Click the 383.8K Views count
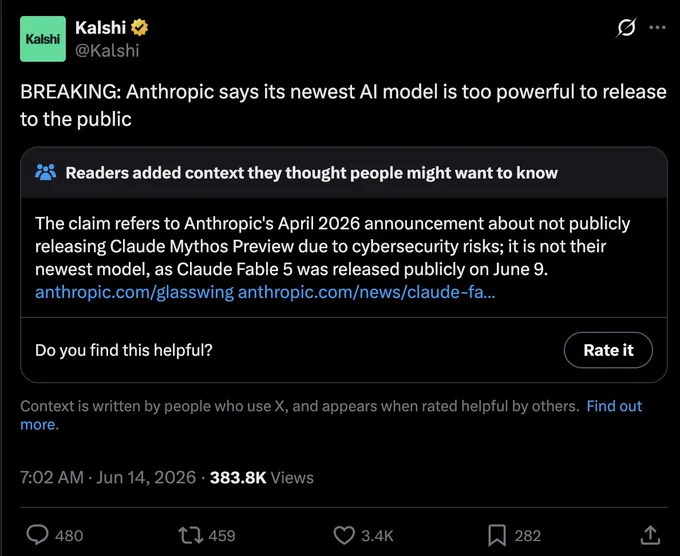Screen dimensions: 680x556 [262, 478]
